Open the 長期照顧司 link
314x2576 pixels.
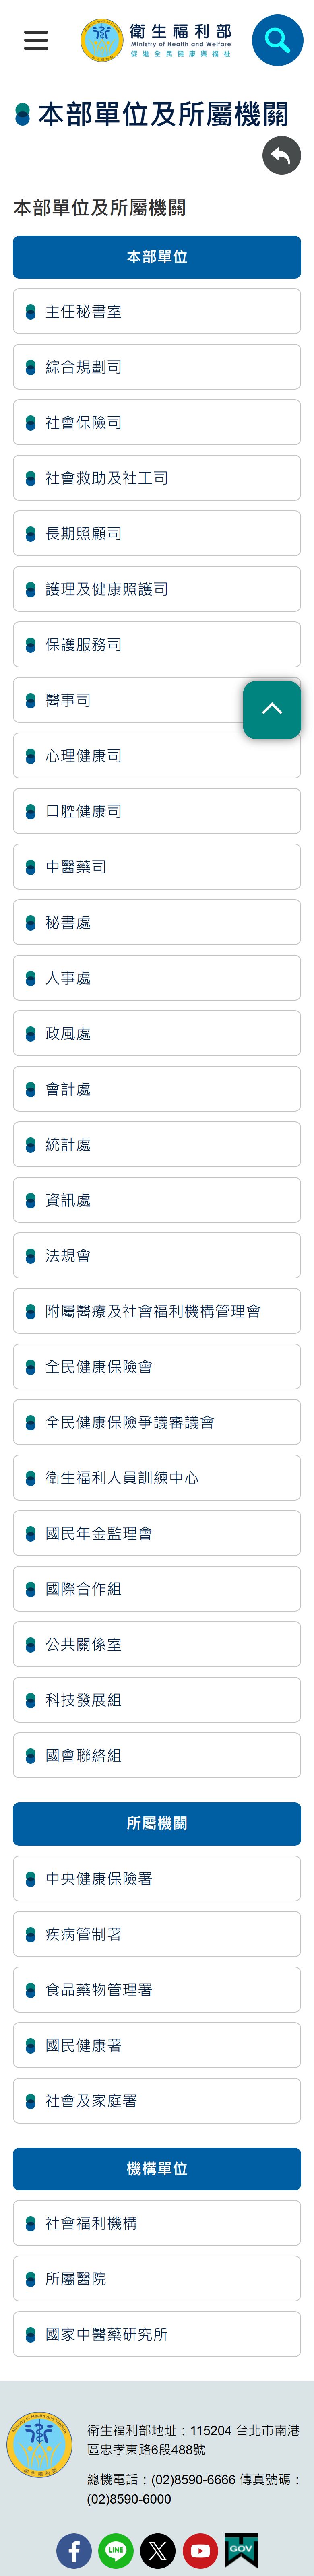(157, 533)
